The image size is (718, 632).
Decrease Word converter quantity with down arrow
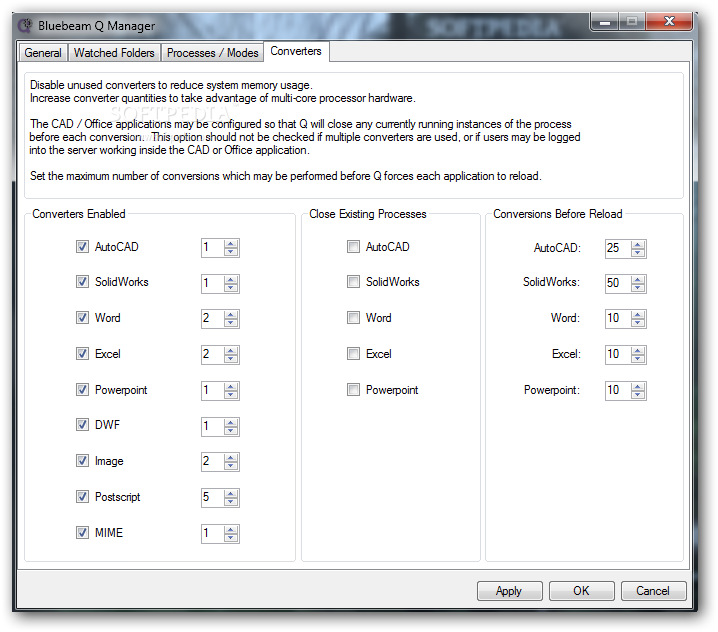coord(231,322)
